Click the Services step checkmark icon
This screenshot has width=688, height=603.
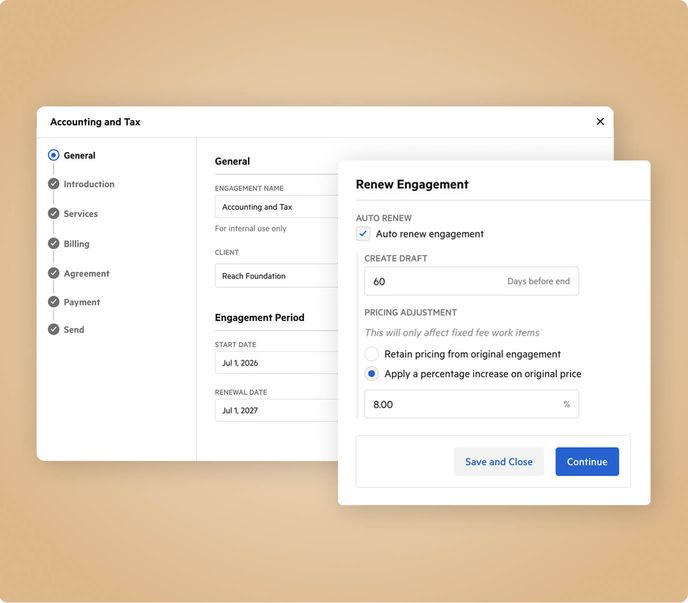(x=54, y=213)
